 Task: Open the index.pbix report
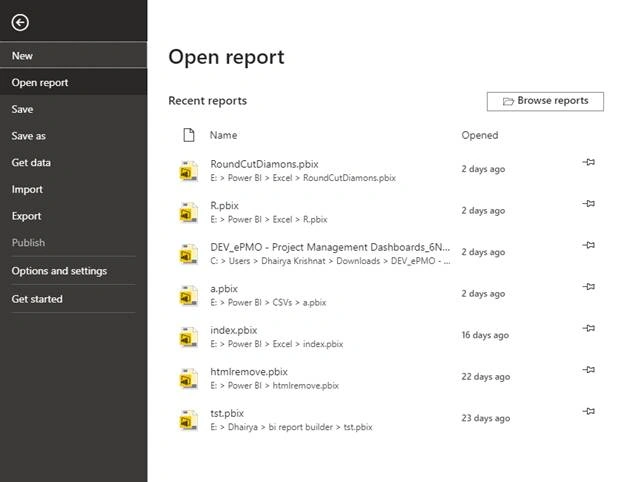[x=234, y=330]
